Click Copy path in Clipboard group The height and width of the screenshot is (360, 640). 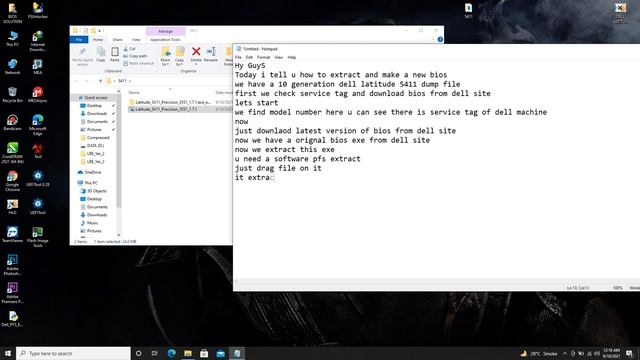click(135, 56)
